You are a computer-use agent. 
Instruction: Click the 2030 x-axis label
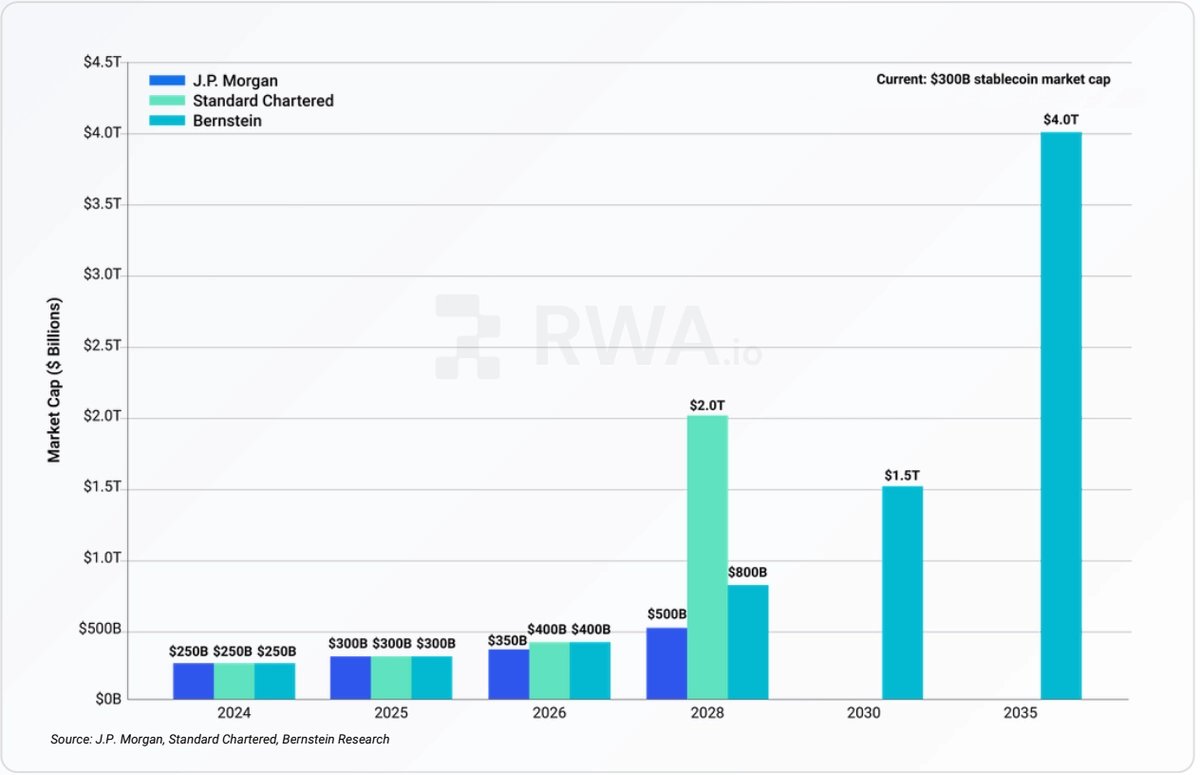tap(863, 714)
